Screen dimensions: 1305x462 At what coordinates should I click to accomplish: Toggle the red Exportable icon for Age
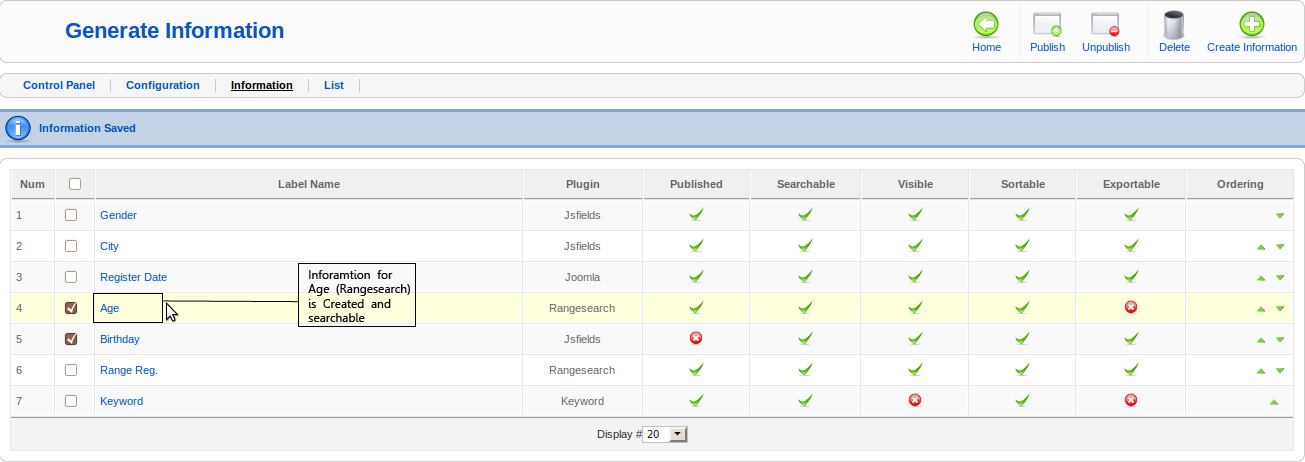coord(1131,307)
